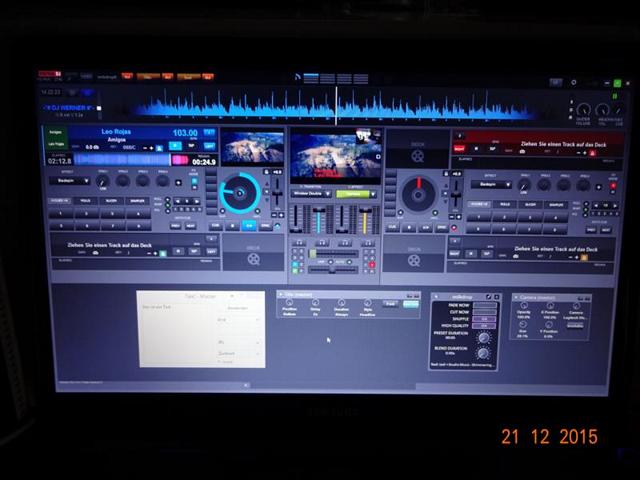Click the center master video preview
This screenshot has height=480, width=640.
tap(336, 156)
